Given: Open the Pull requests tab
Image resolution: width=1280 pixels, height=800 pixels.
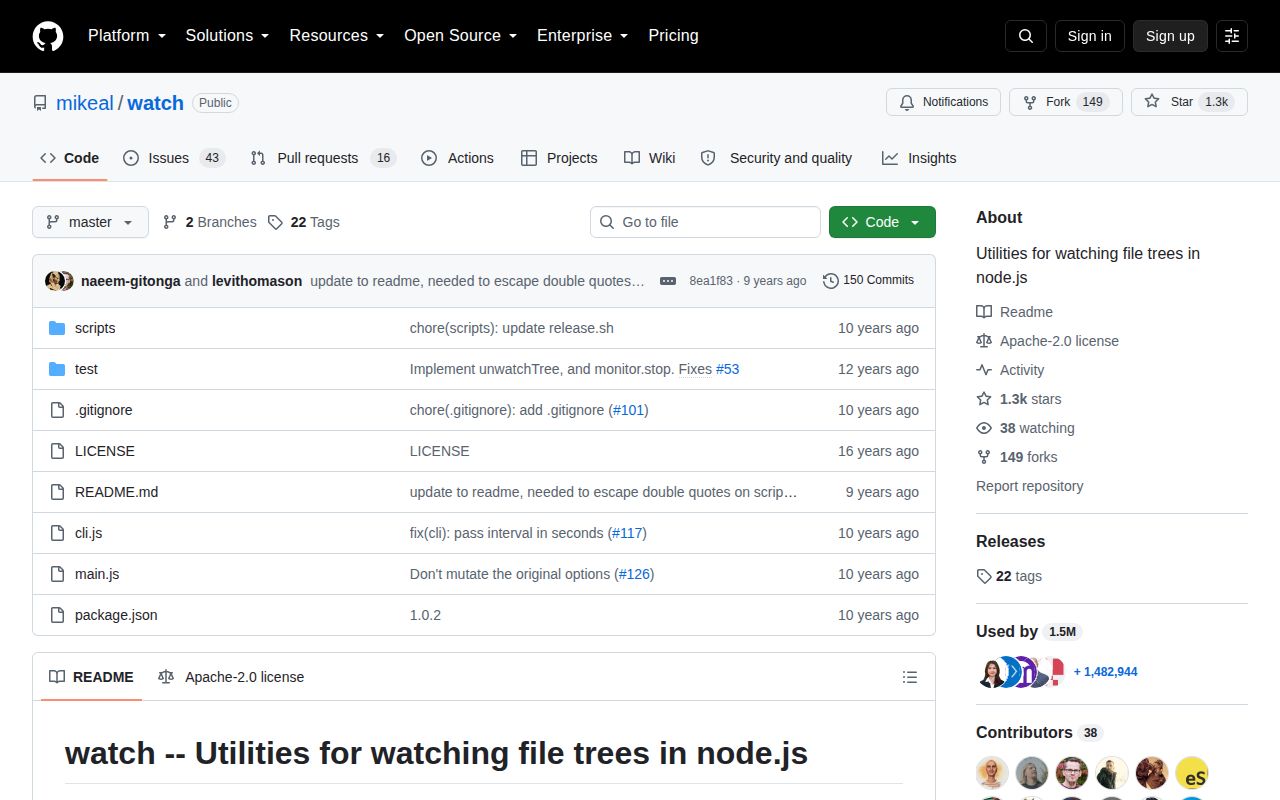Looking at the screenshot, I should pyautogui.click(x=323, y=158).
